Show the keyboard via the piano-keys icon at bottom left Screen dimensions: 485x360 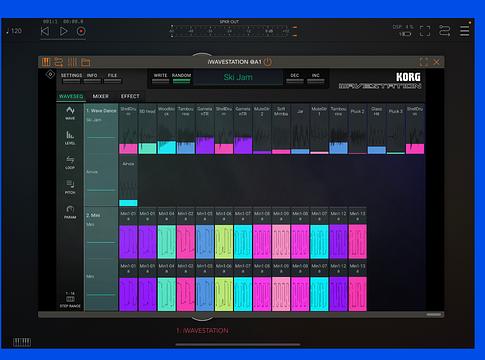pos(22,342)
